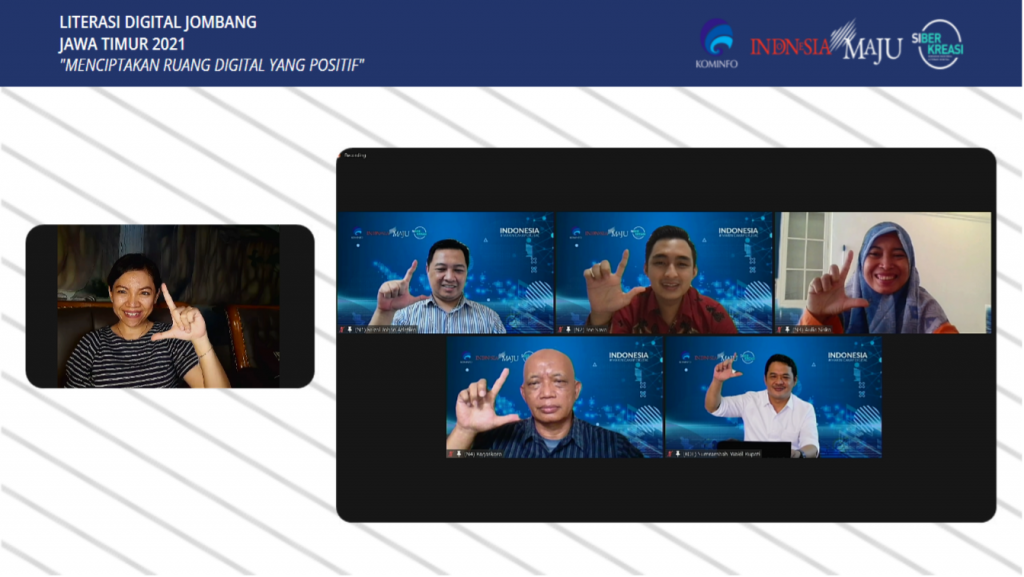This screenshot has width=1024, height=577.
Task: Select the video tile of the man in the red batik shirt
Action: coord(664,273)
